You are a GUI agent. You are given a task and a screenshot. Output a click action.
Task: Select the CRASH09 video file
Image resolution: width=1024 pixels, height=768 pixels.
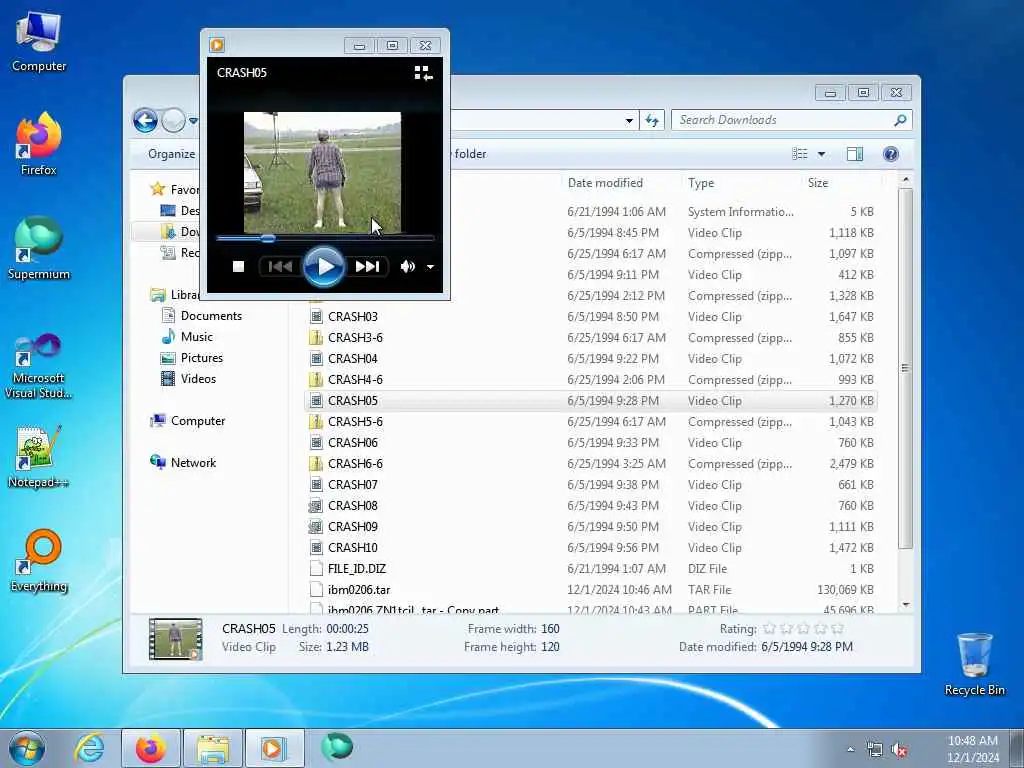click(x=353, y=526)
